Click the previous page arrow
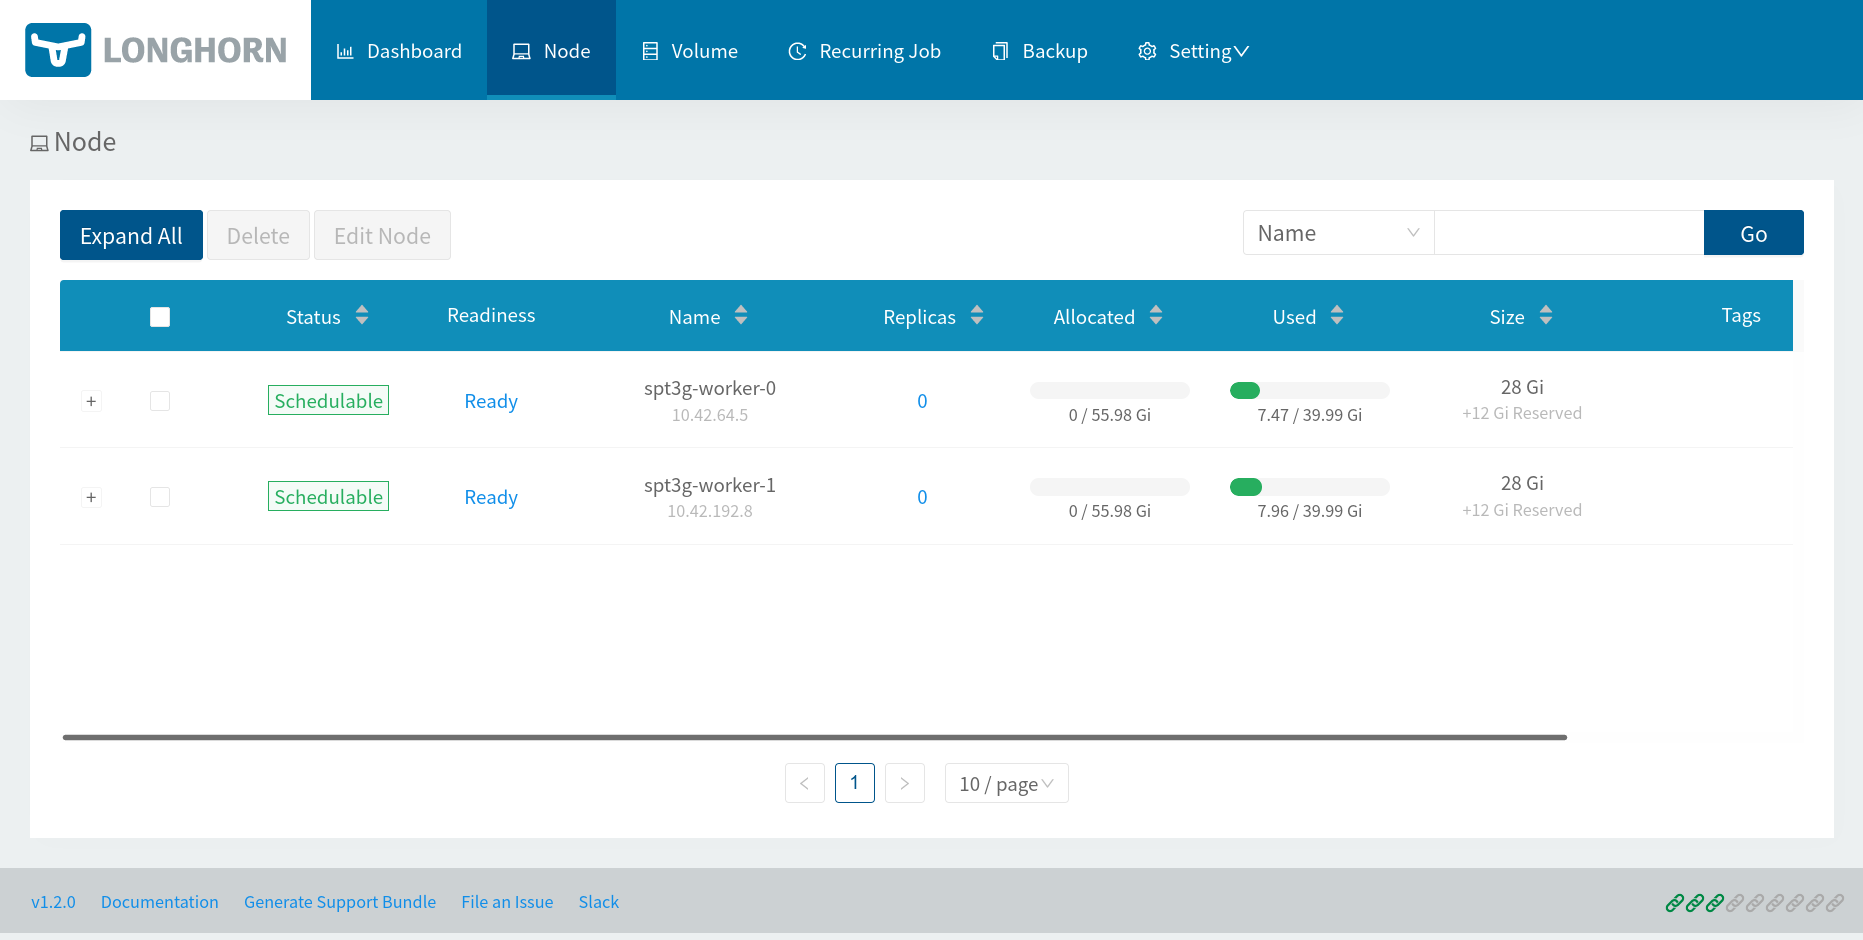Image resolution: width=1863 pixels, height=940 pixels. (805, 783)
